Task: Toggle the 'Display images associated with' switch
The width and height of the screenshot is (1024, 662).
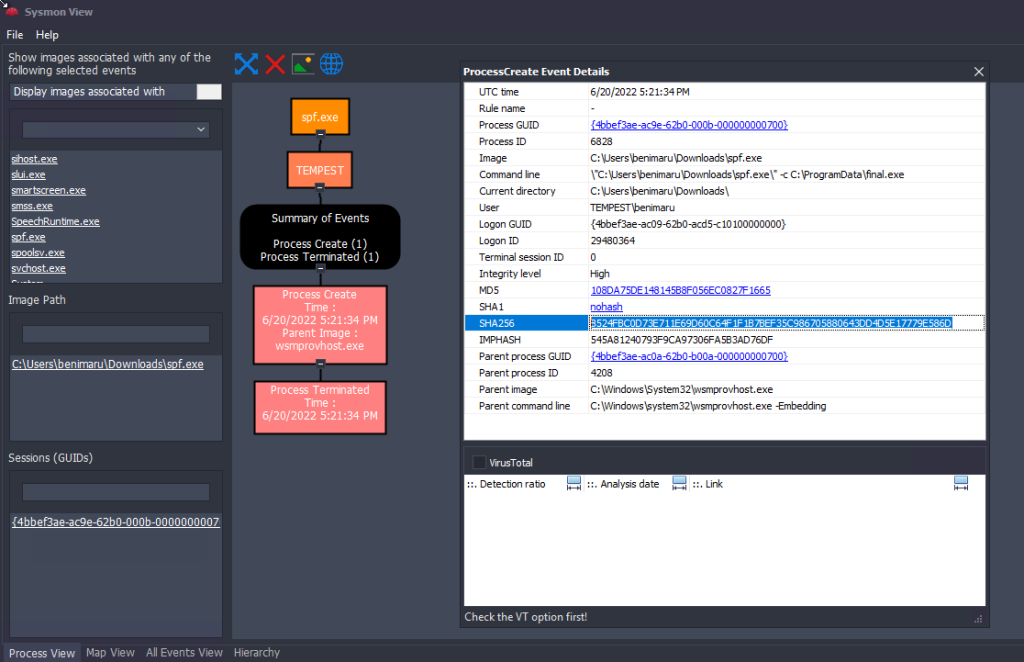Action: pyautogui.click(x=209, y=92)
